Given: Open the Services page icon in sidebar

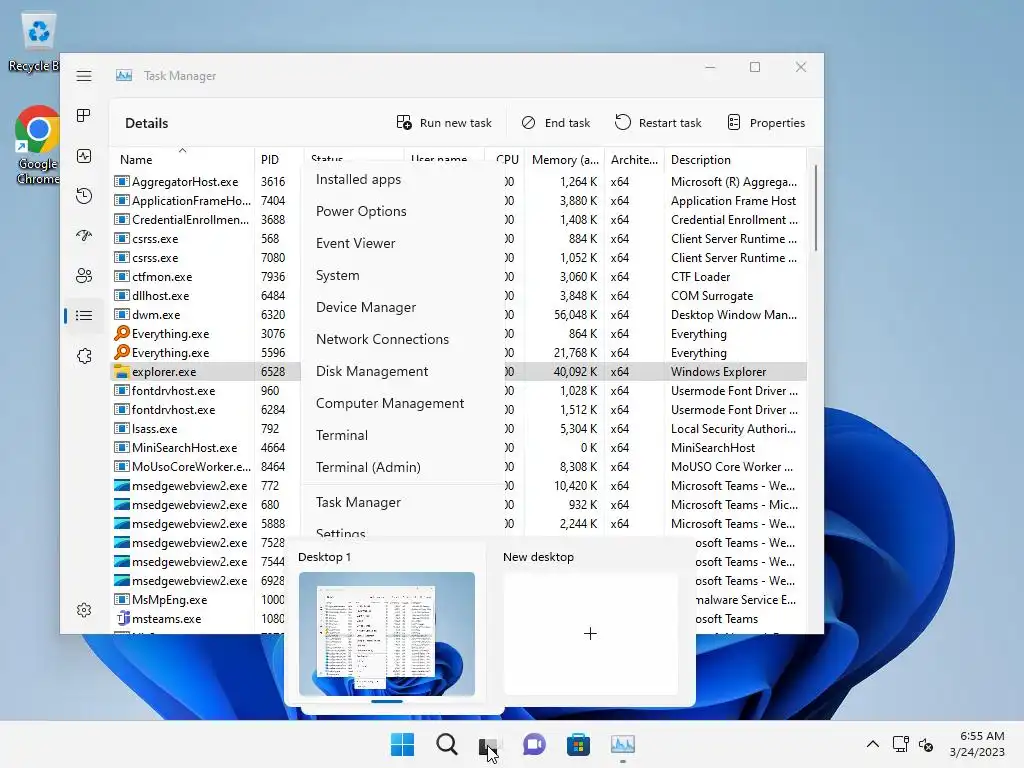Looking at the screenshot, I should (x=84, y=356).
